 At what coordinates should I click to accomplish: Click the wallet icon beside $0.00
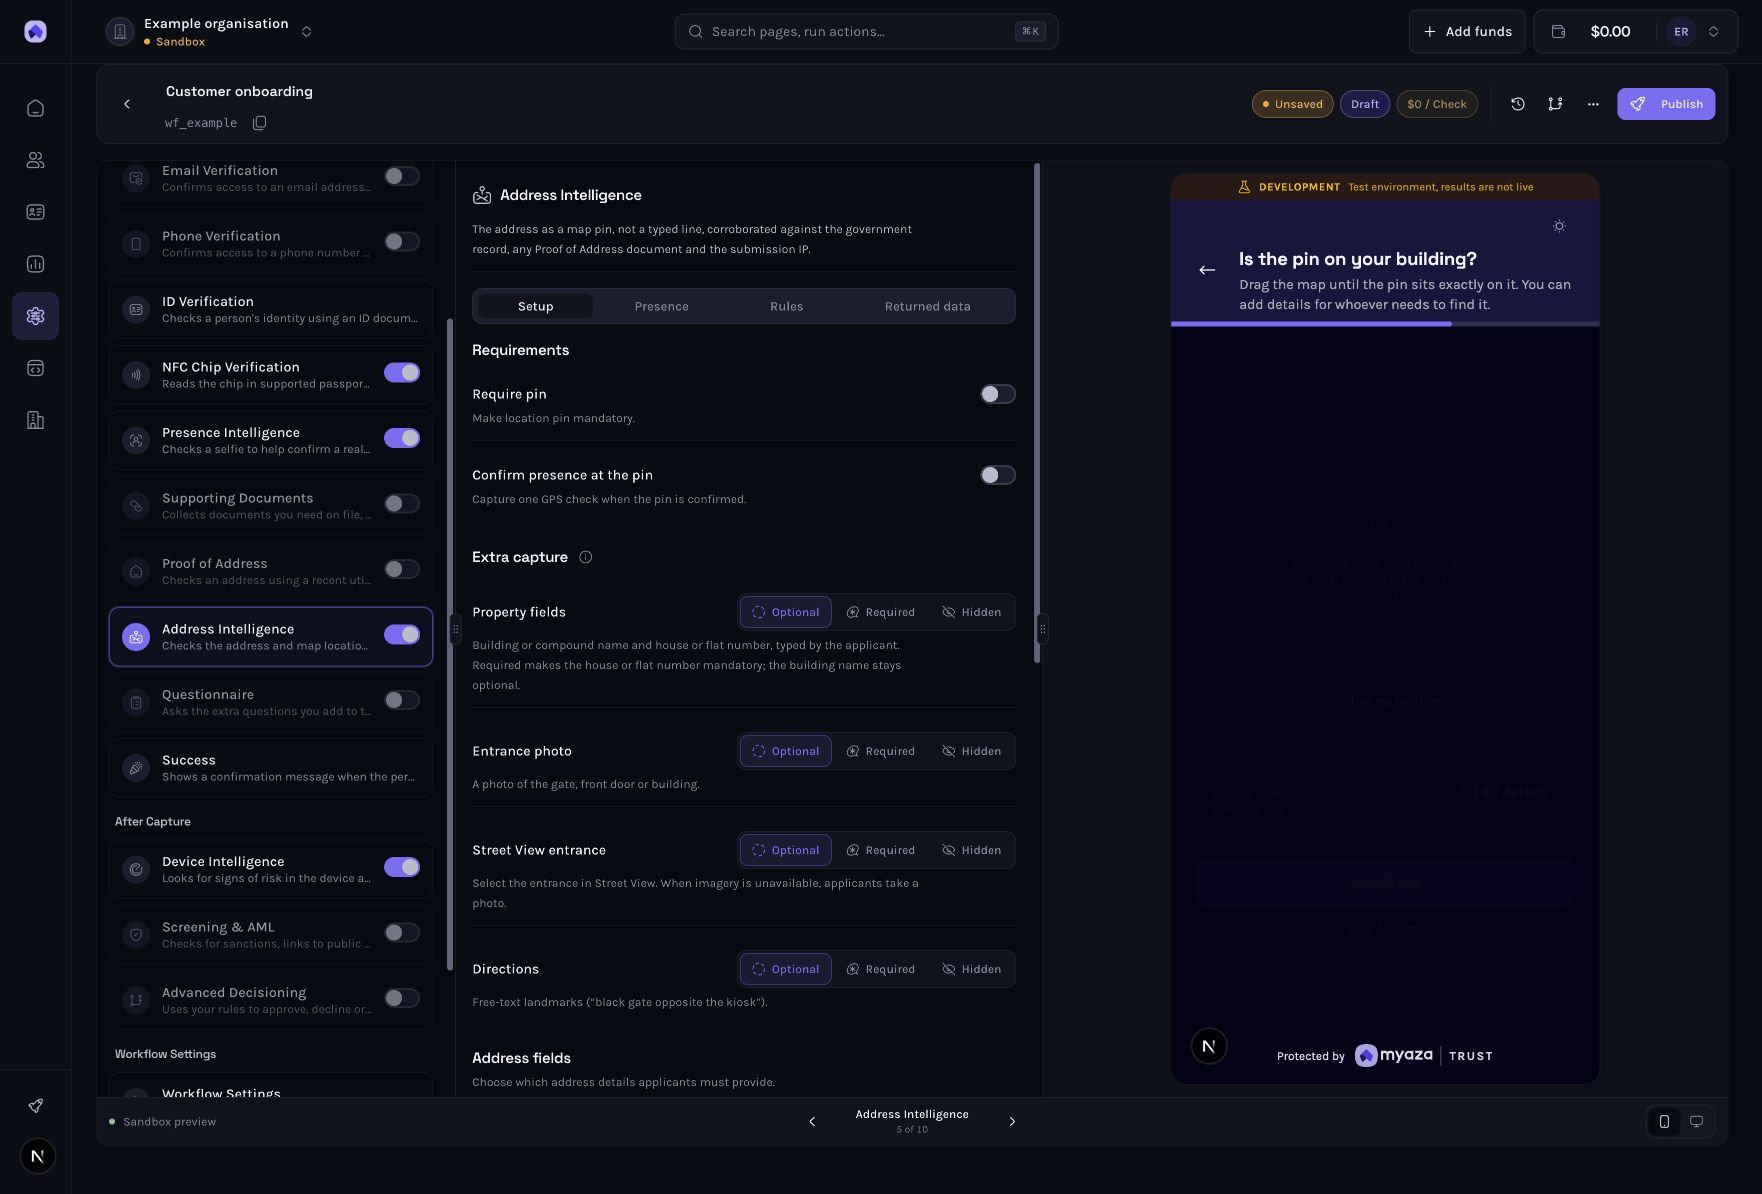(x=1558, y=32)
